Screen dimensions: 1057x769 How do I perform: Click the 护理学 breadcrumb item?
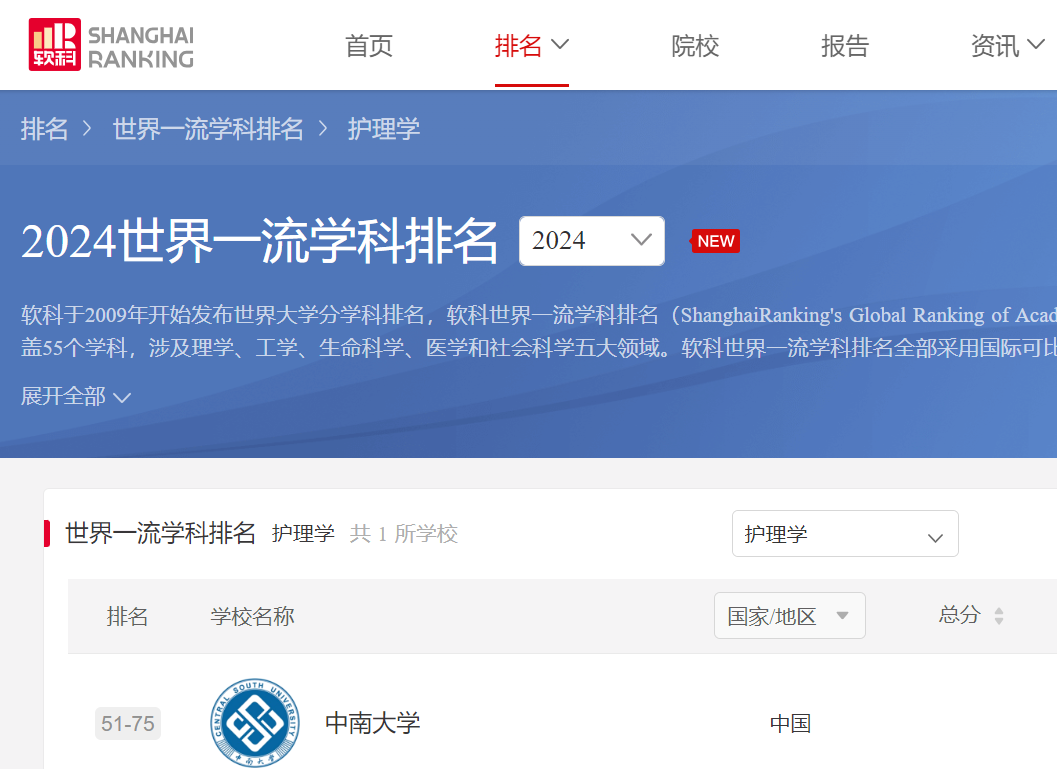383,129
